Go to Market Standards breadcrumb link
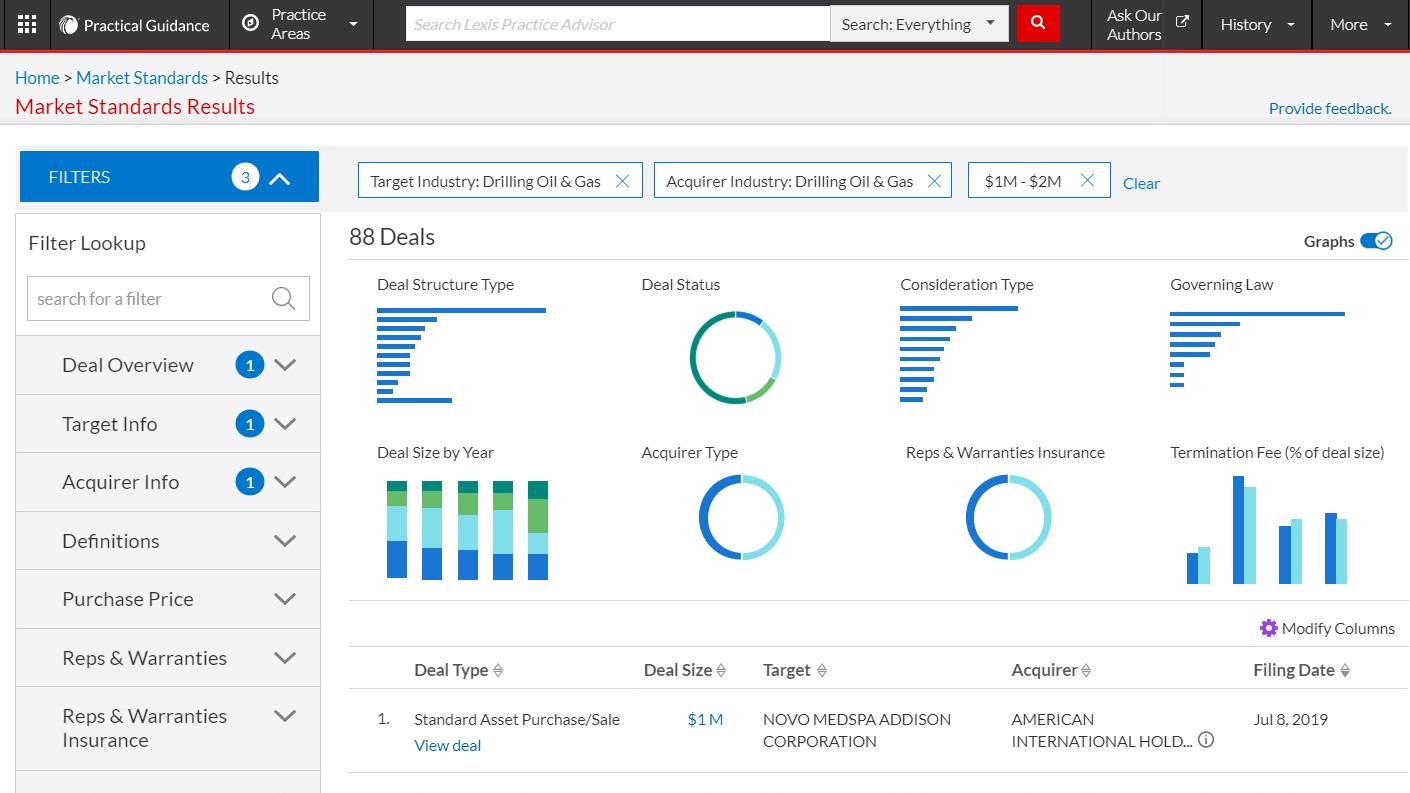The width and height of the screenshot is (1410, 793). coord(142,78)
